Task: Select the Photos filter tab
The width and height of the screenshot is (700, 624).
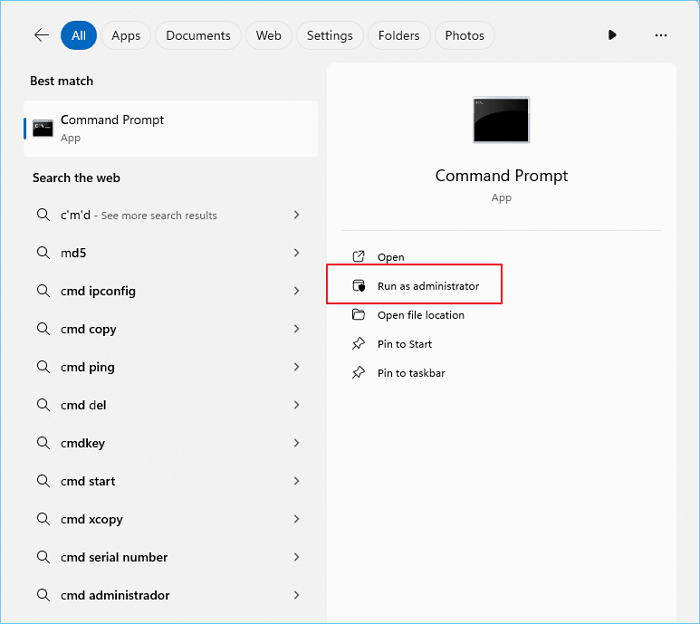Action: 464,35
